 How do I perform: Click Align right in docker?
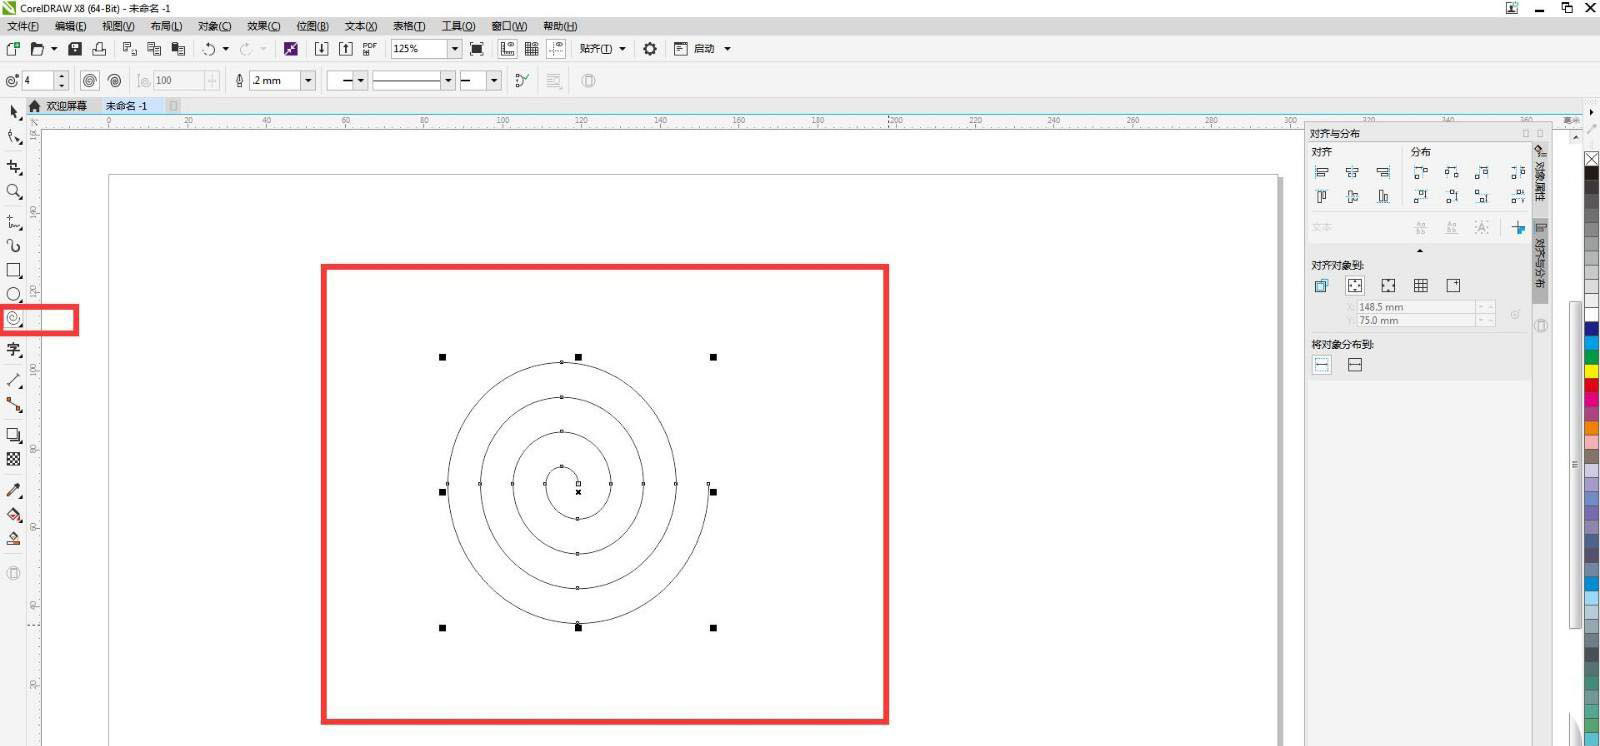[1383, 172]
